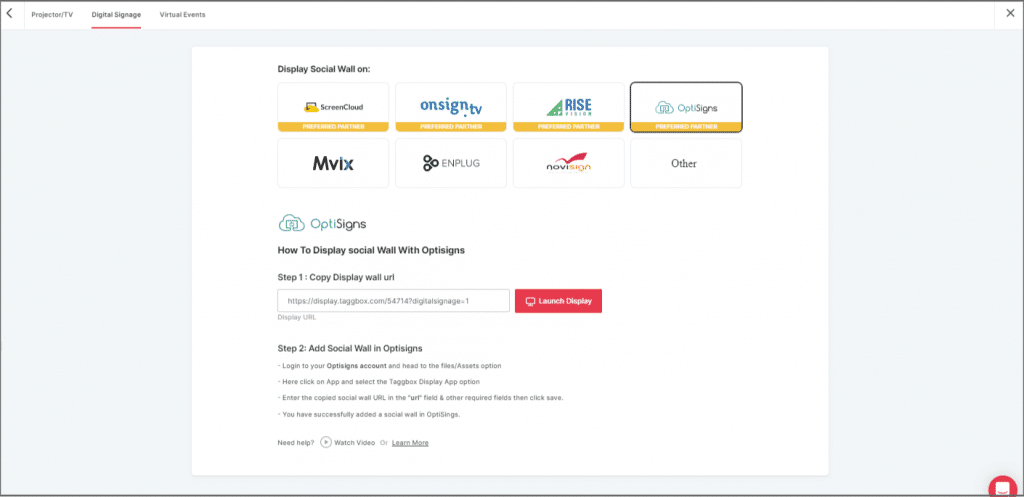Open the Learn More link

410,443
